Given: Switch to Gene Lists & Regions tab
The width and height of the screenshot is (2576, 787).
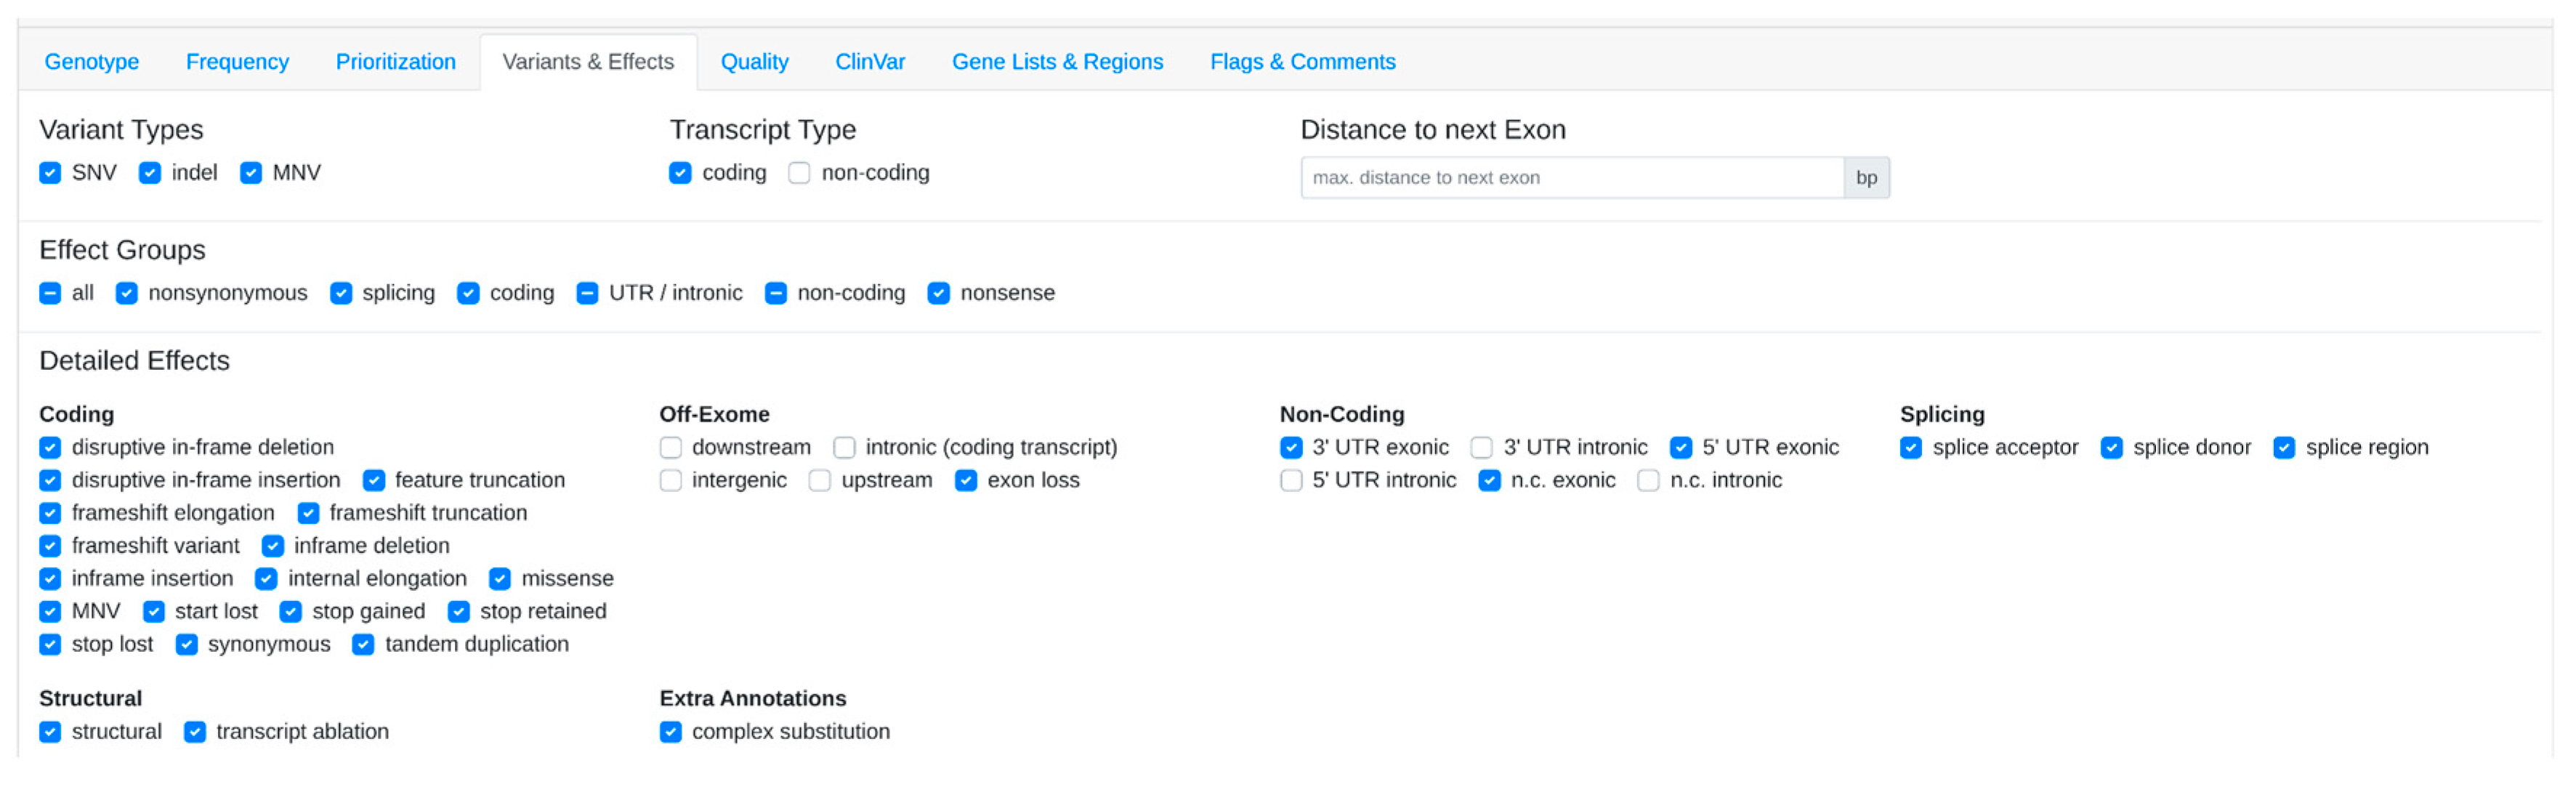Looking at the screenshot, I should tap(1057, 62).
